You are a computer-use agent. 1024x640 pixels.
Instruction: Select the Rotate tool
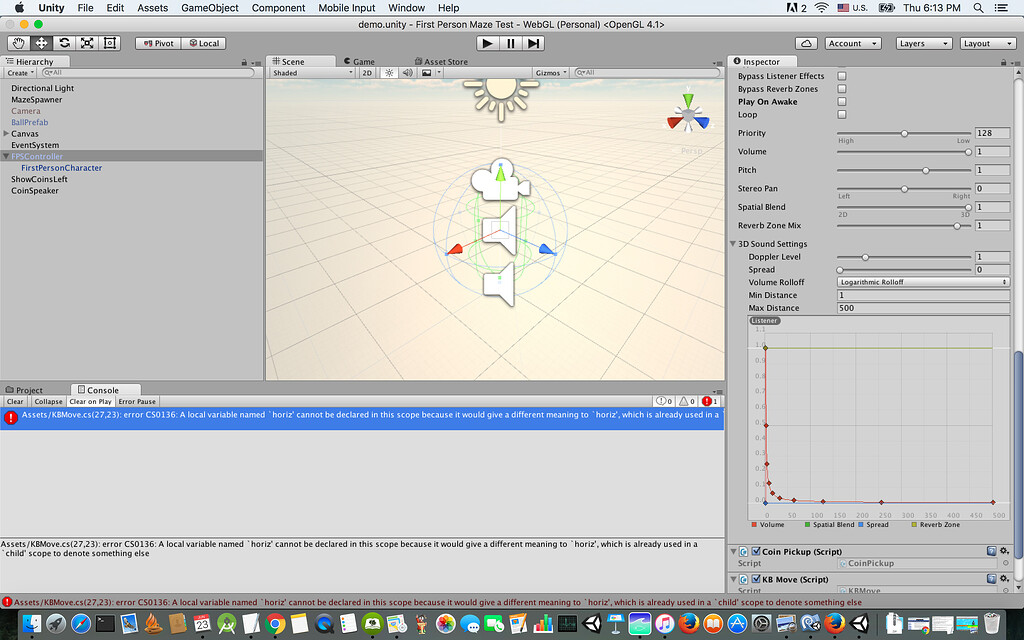64,43
